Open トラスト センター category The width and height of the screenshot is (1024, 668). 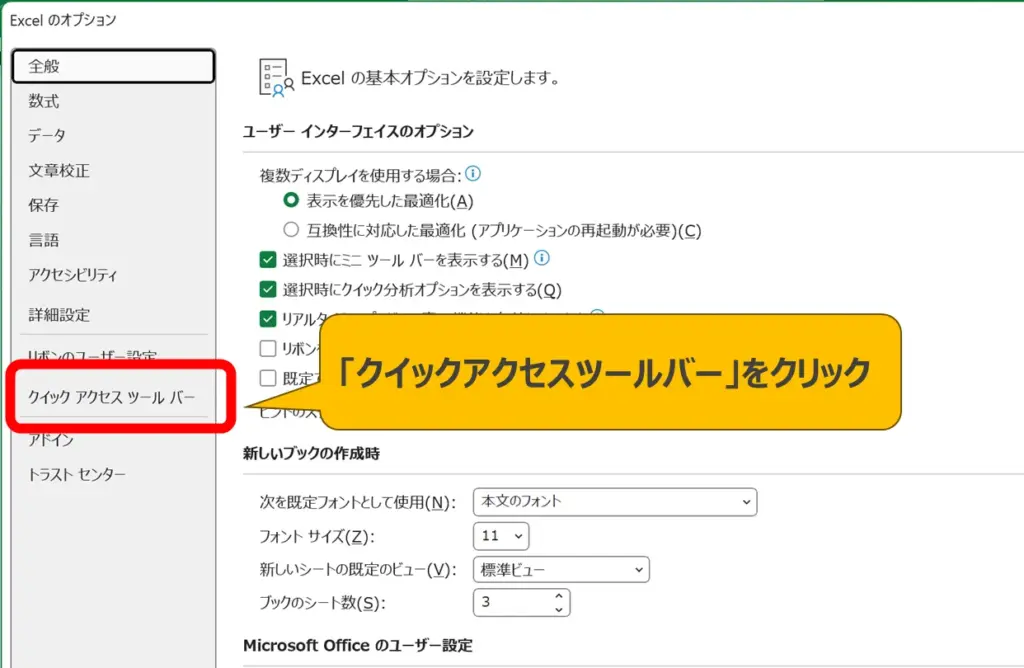pos(77,475)
